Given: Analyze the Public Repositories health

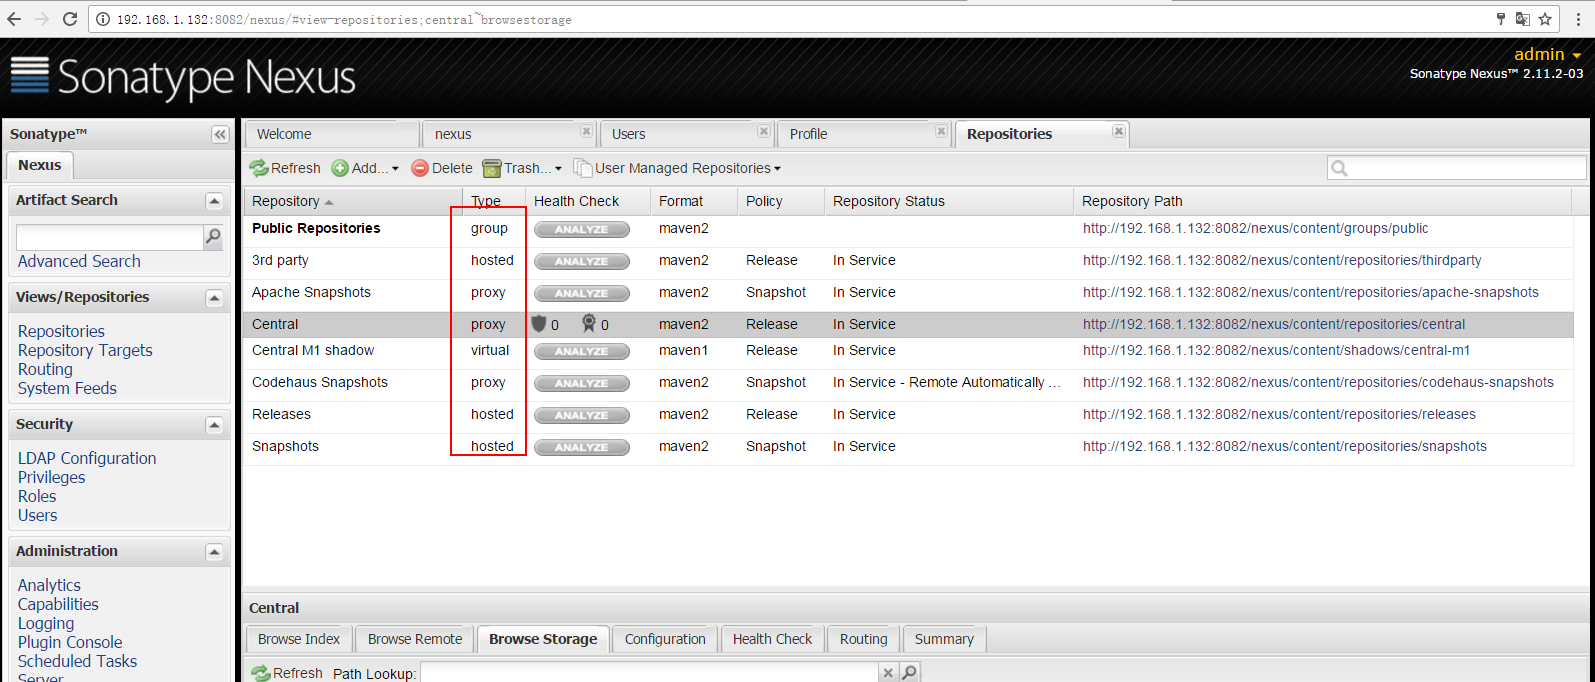Looking at the screenshot, I should click(x=582, y=229).
